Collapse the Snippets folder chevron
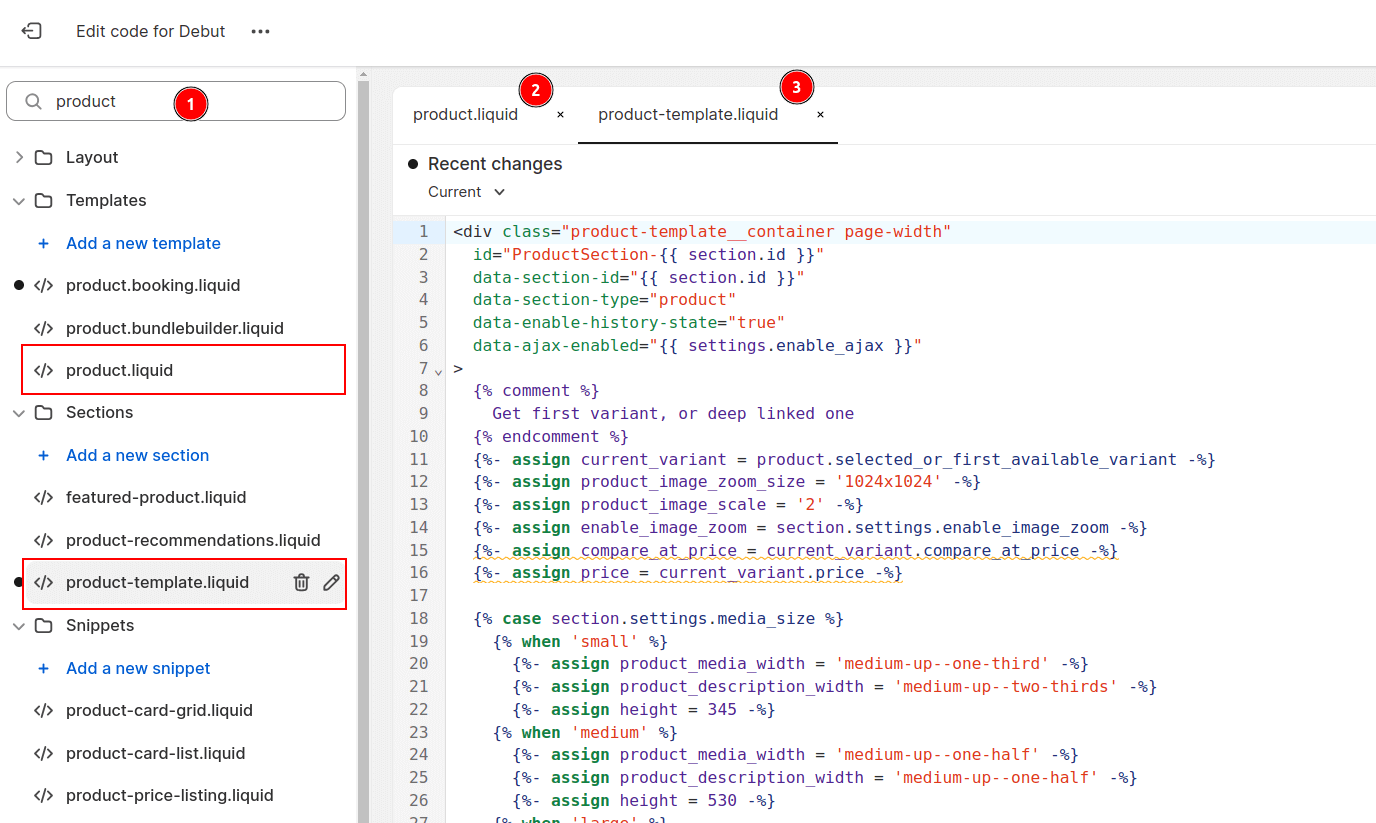Viewport: 1376px width, 823px height. click(19, 625)
